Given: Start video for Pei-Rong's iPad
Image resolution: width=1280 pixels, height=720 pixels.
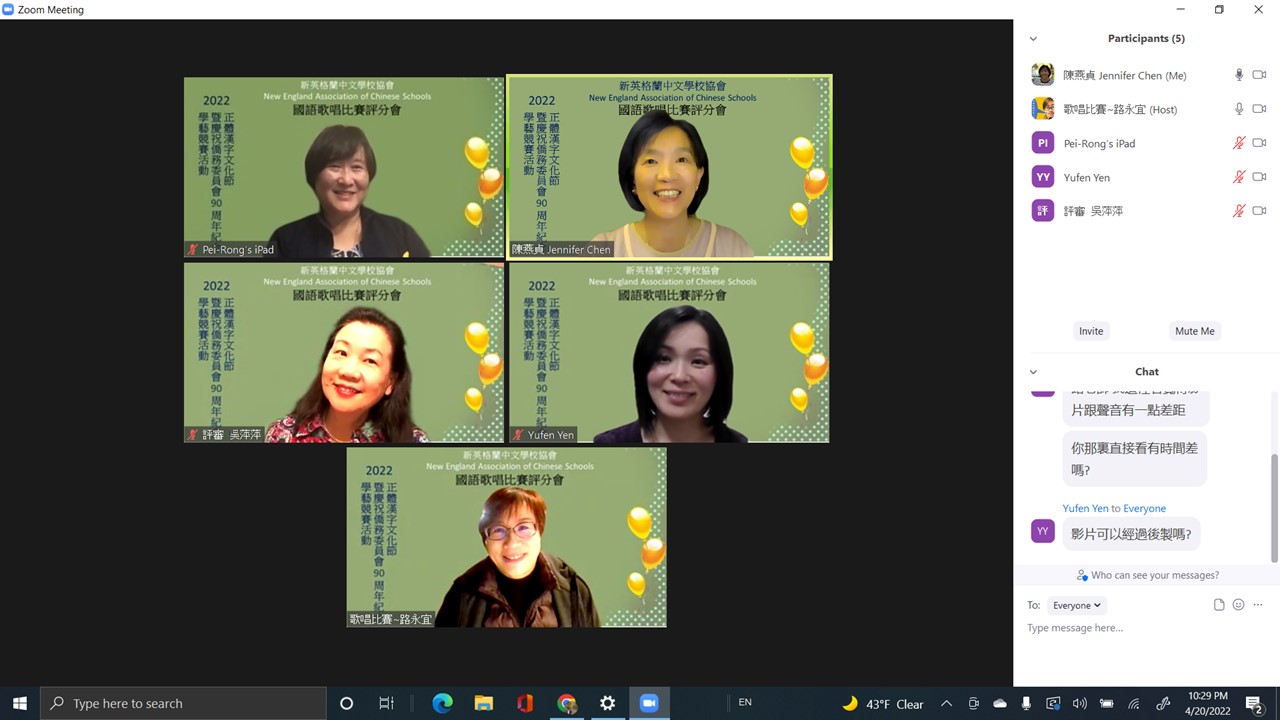Looking at the screenshot, I should (x=1258, y=142).
